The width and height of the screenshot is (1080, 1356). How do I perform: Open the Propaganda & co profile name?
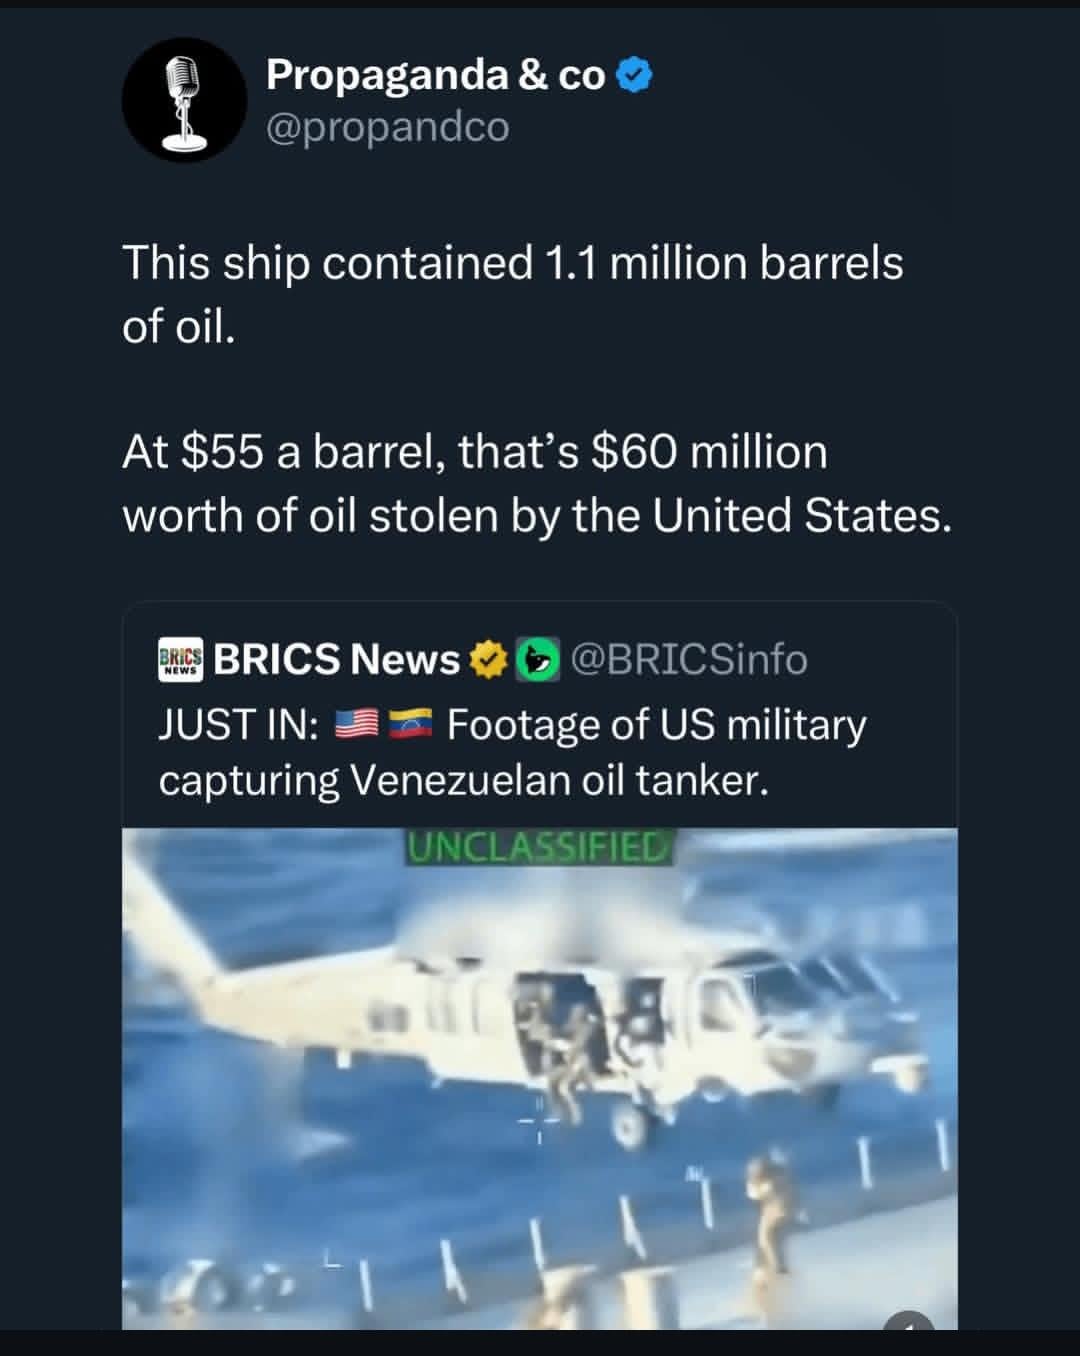click(435, 75)
